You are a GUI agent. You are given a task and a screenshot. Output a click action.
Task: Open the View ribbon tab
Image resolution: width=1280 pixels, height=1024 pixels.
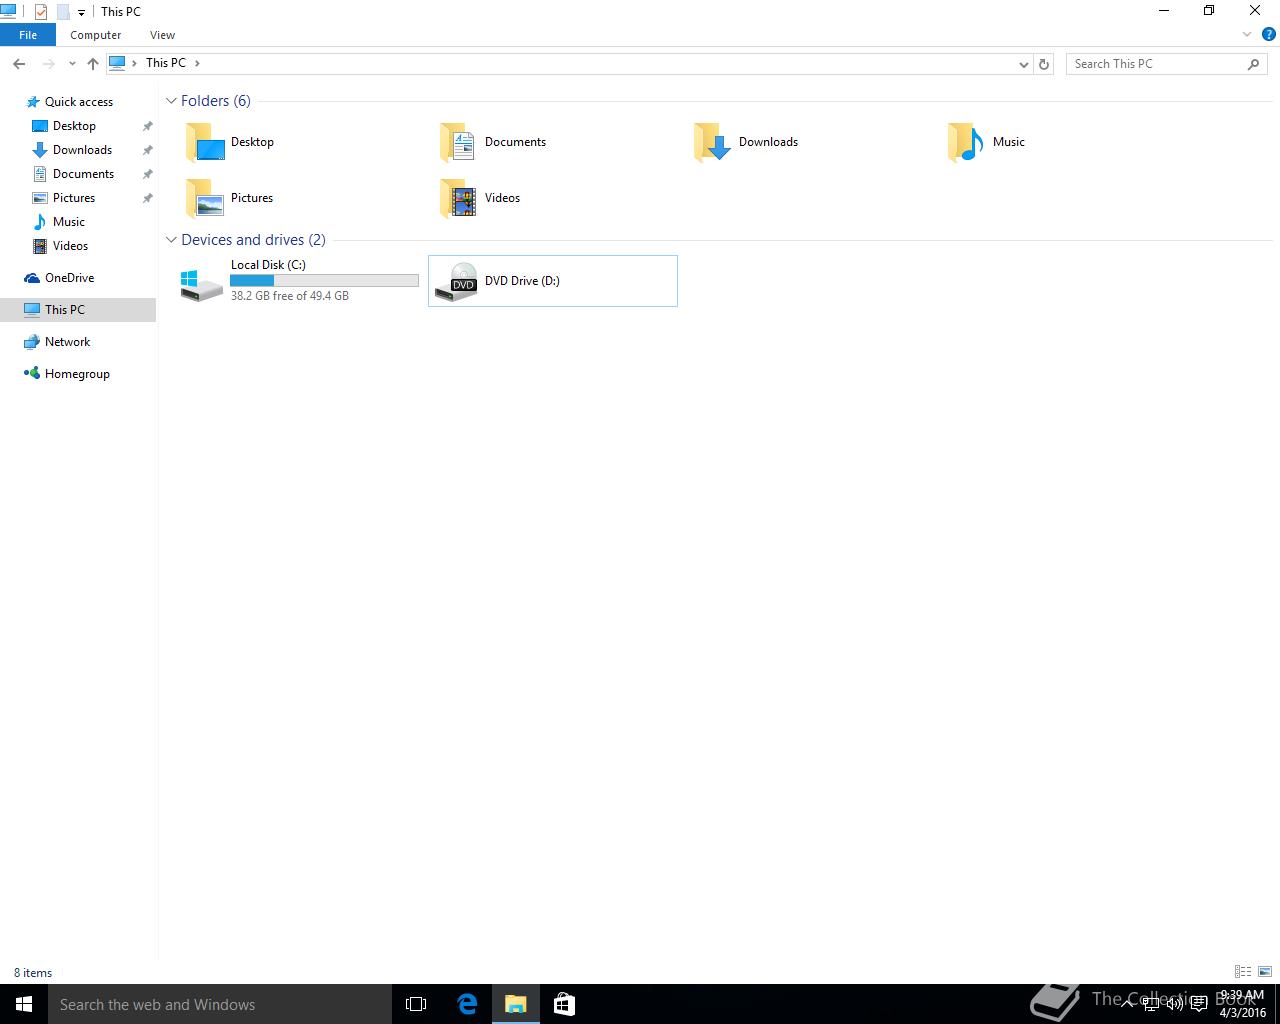(x=162, y=35)
